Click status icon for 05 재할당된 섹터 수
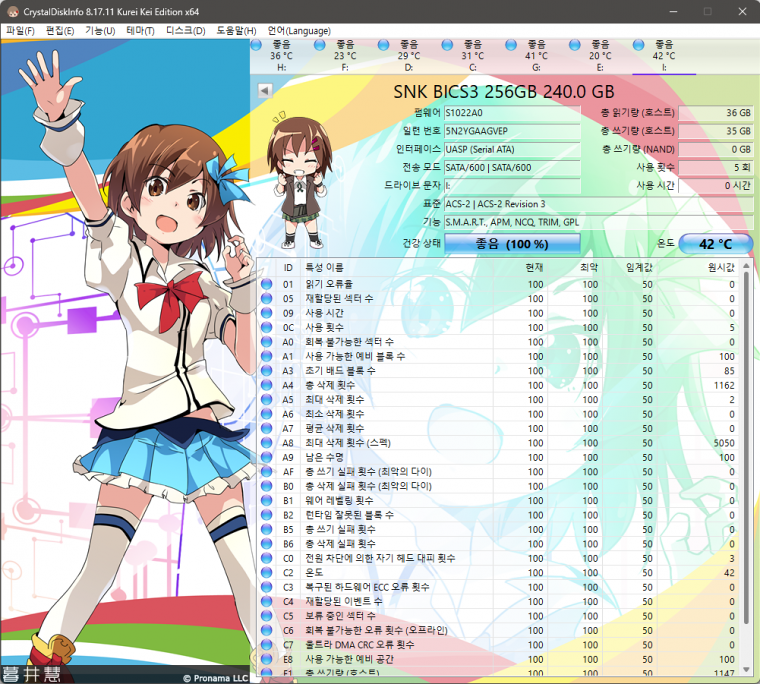This screenshot has height=684, width=760. click(267, 299)
